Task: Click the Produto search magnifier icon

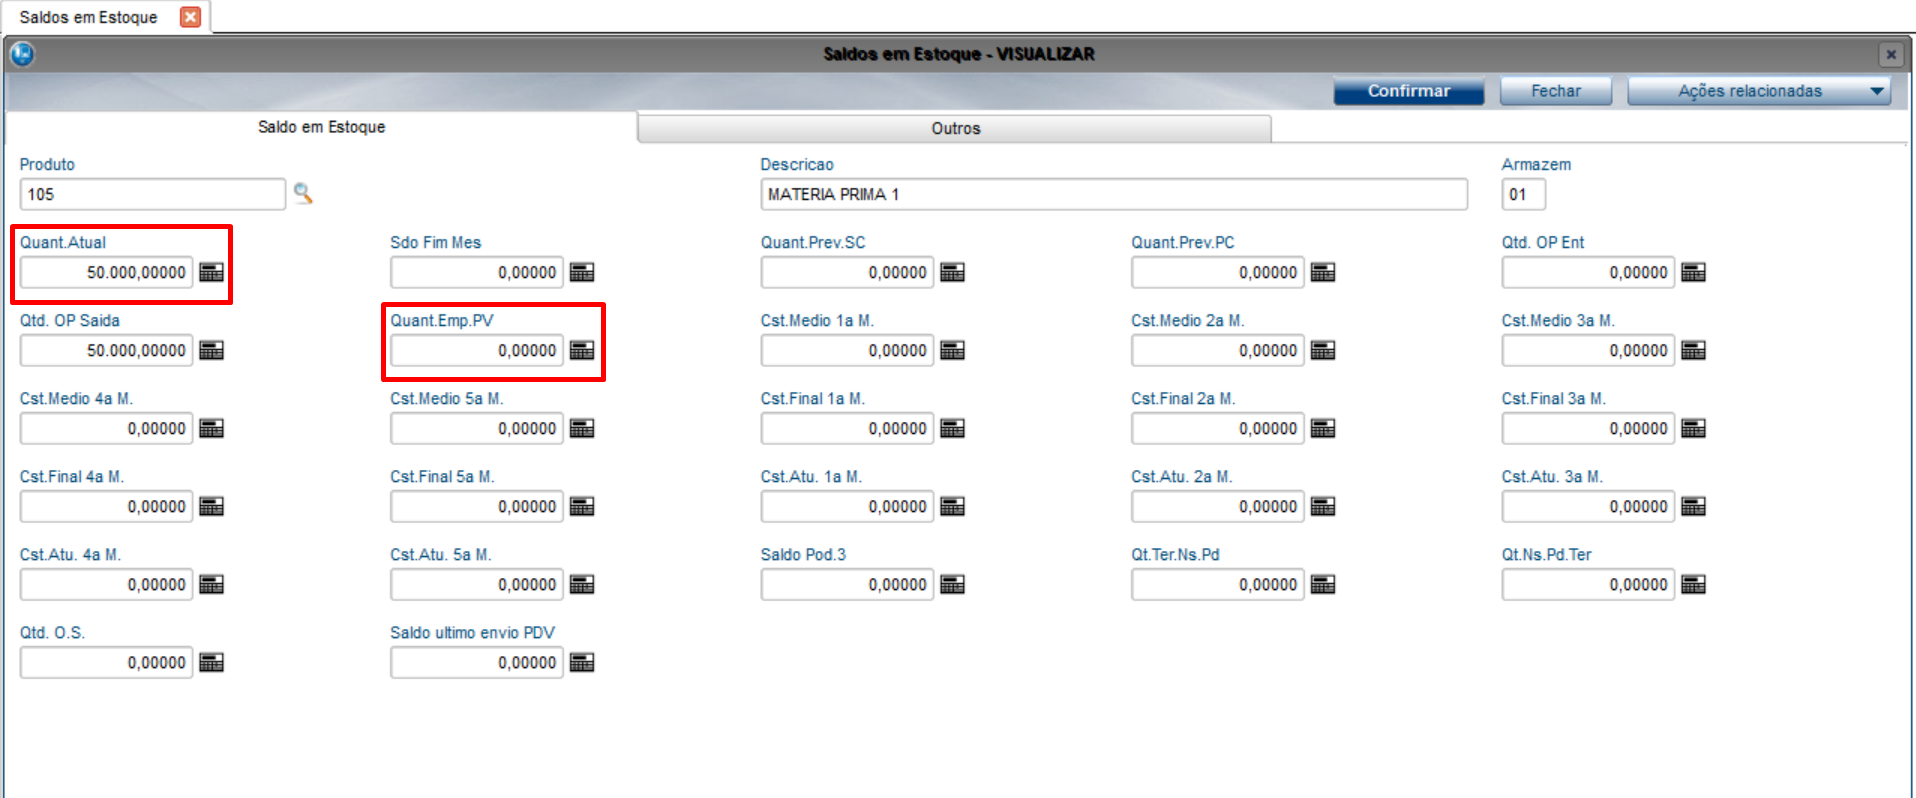Action: click(303, 193)
